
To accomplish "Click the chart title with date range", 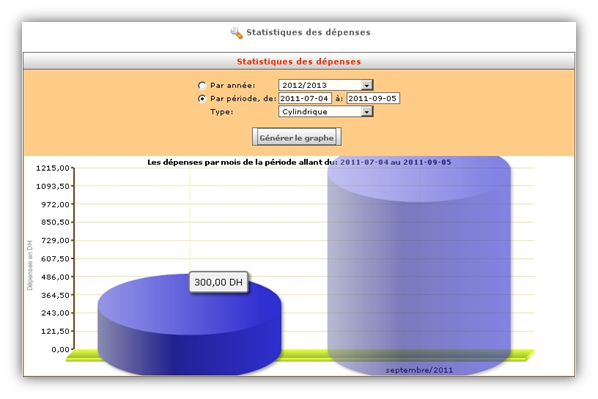I will [299, 162].
